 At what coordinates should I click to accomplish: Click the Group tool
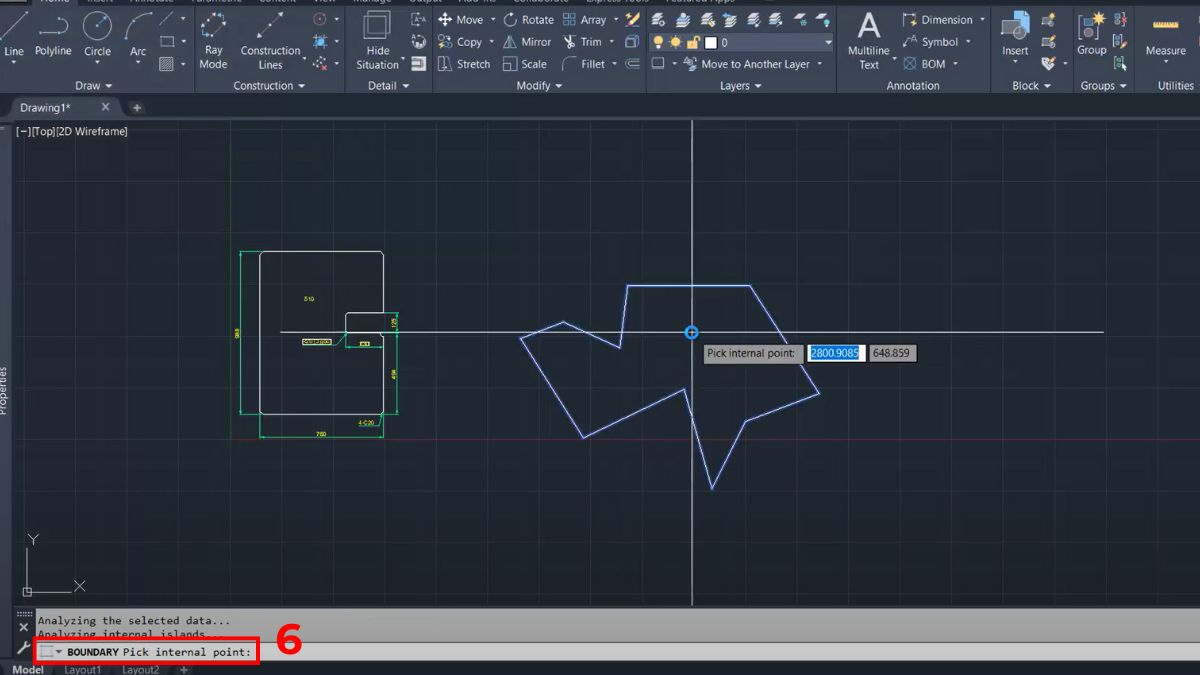pos(1092,36)
